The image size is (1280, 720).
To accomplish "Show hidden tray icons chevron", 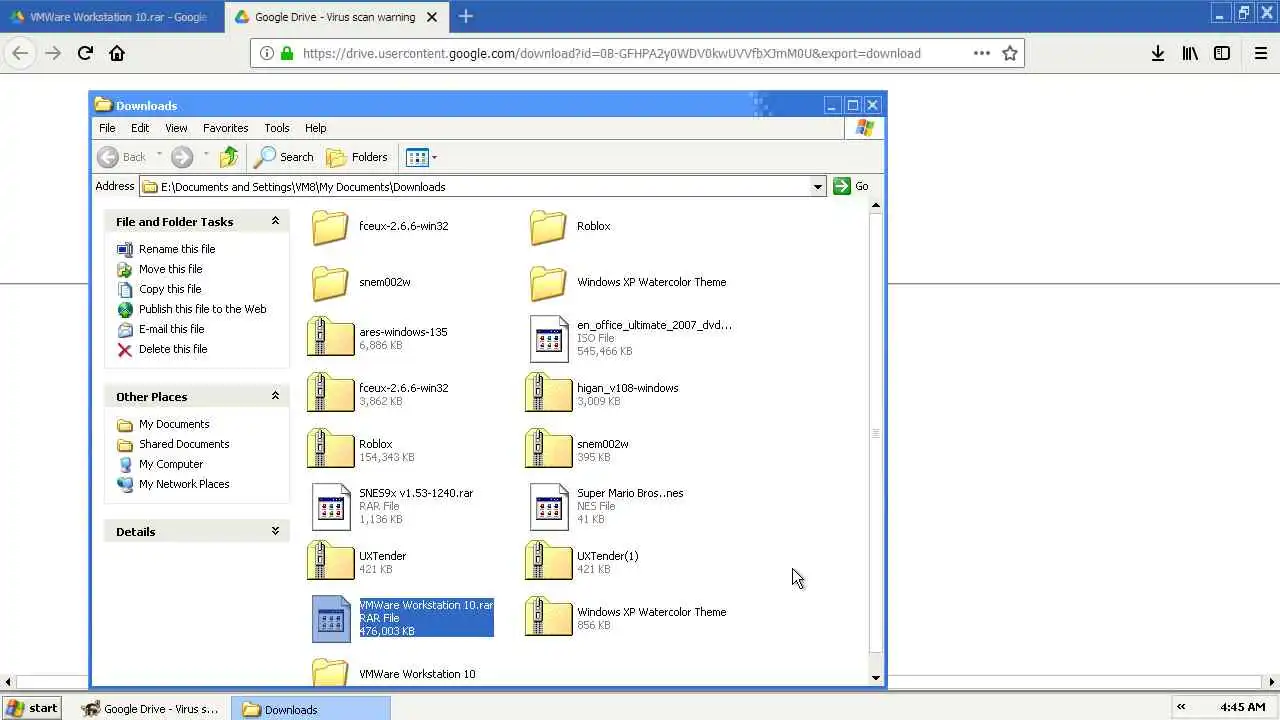I will point(1181,708).
